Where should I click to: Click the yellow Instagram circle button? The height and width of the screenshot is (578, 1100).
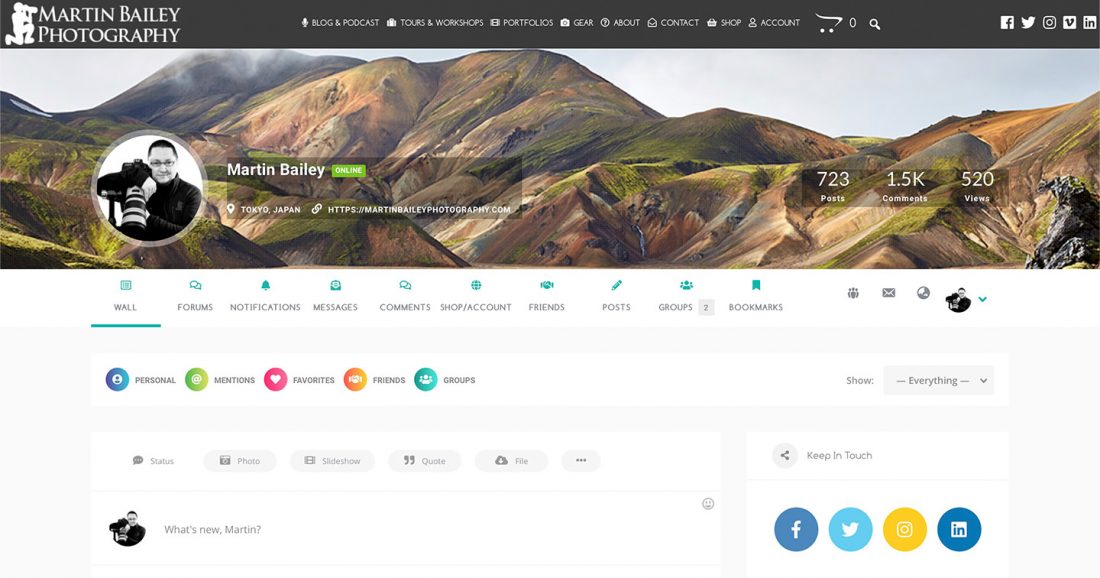click(x=904, y=530)
